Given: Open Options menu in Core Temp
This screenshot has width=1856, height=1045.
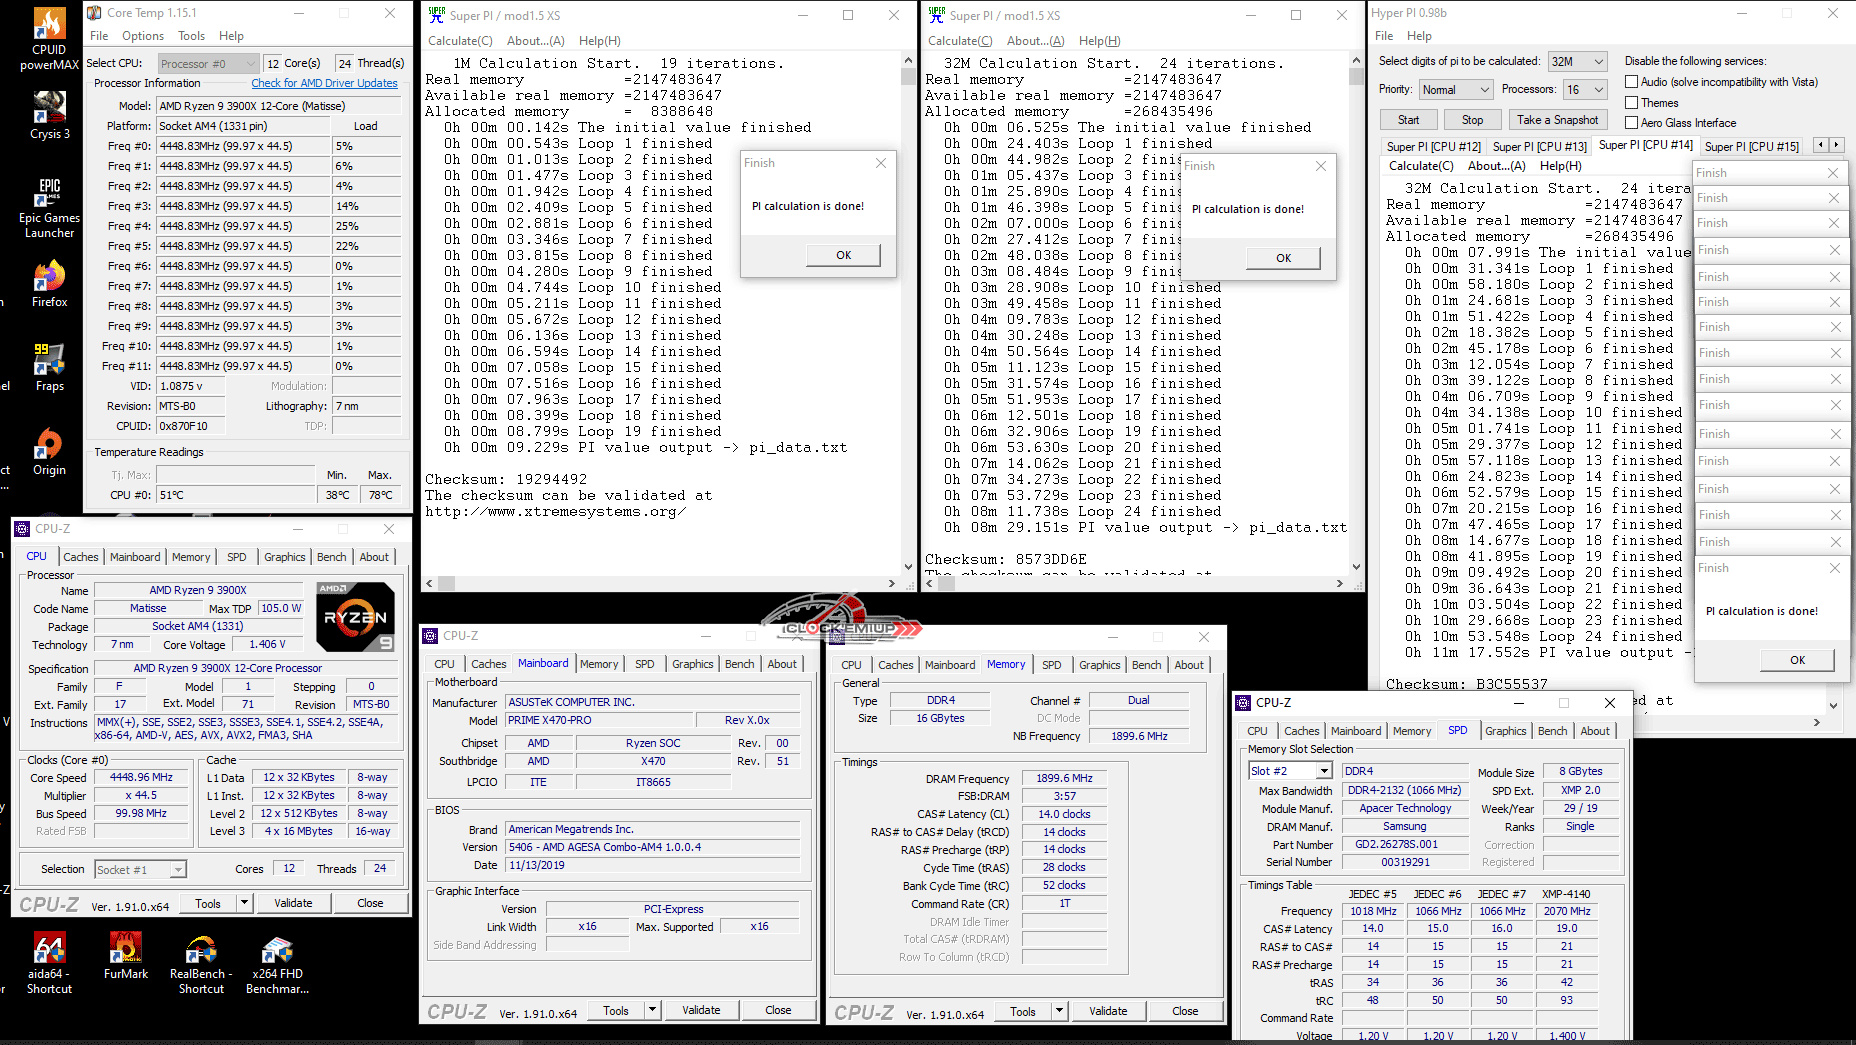Looking at the screenshot, I should (x=143, y=36).
